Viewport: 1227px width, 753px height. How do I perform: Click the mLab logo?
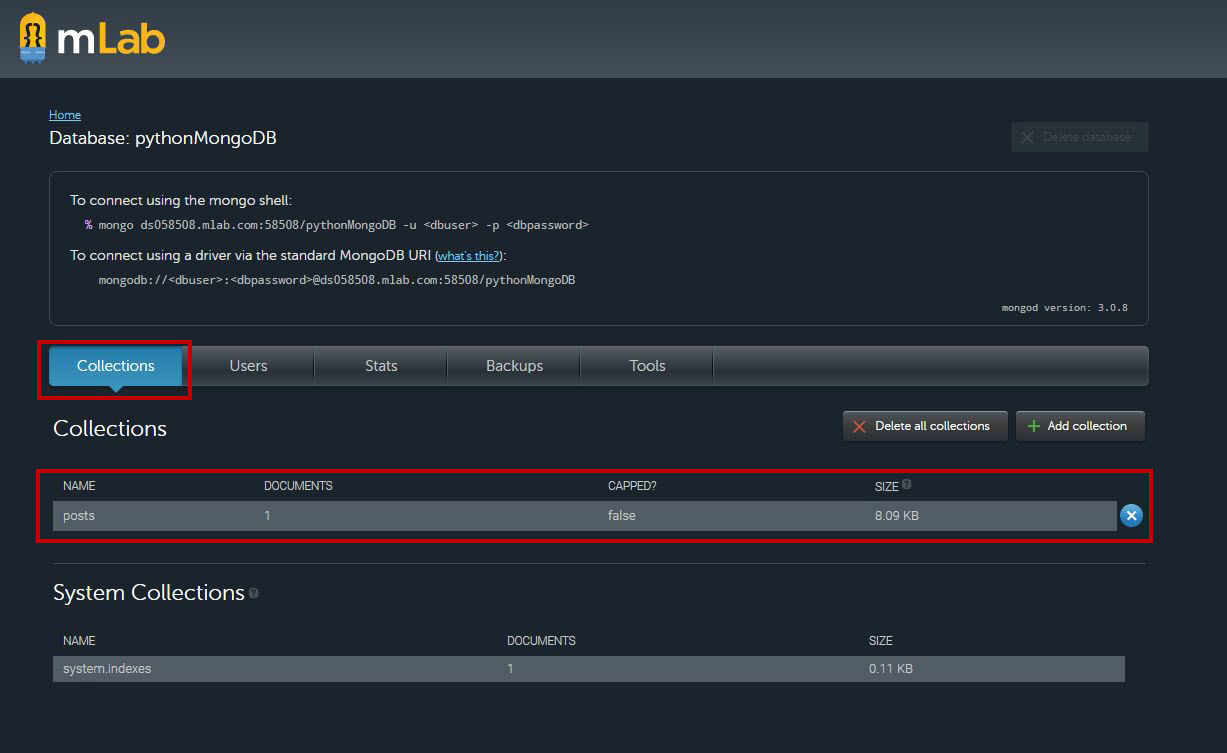(x=92, y=38)
